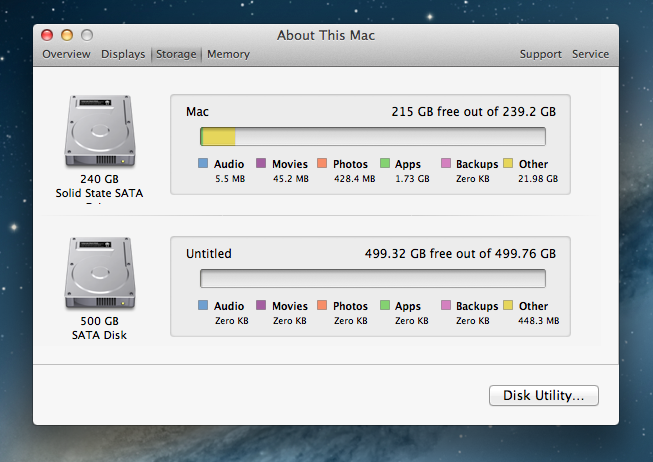Click the 500 GB SATA Disk icon
The width and height of the screenshot is (653, 462).
(100, 273)
